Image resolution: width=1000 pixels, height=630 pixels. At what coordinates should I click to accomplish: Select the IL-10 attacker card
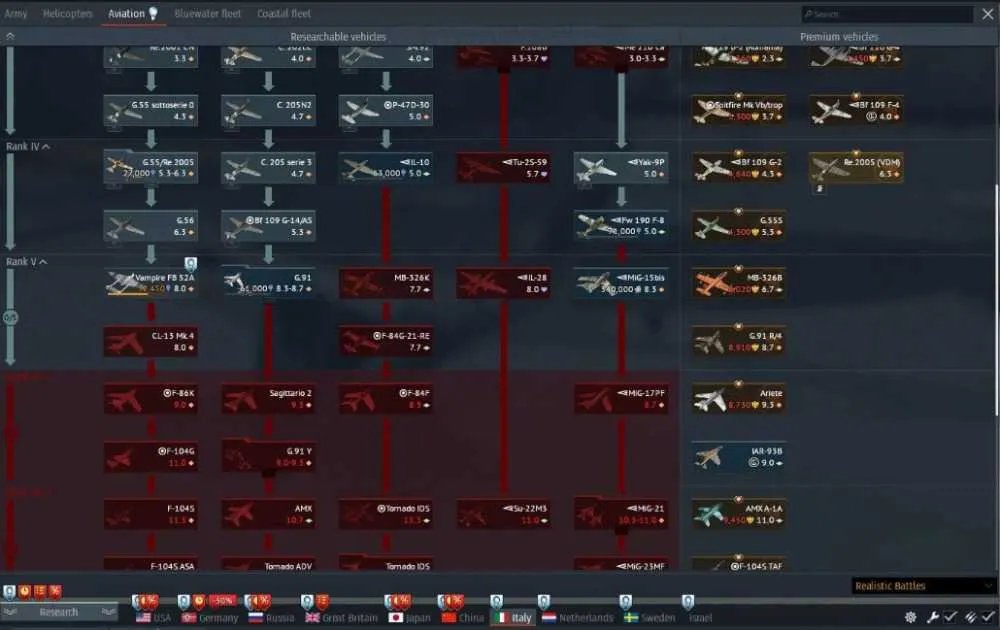pos(386,168)
